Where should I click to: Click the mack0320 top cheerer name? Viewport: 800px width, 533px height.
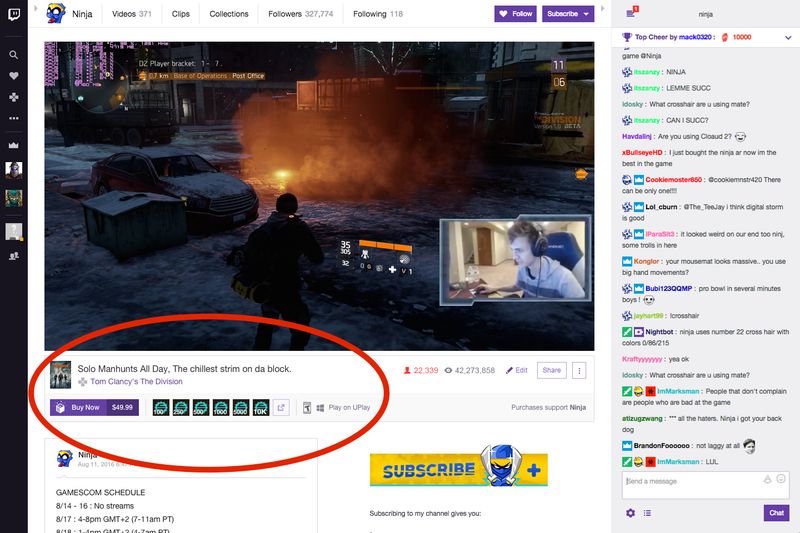point(694,37)
